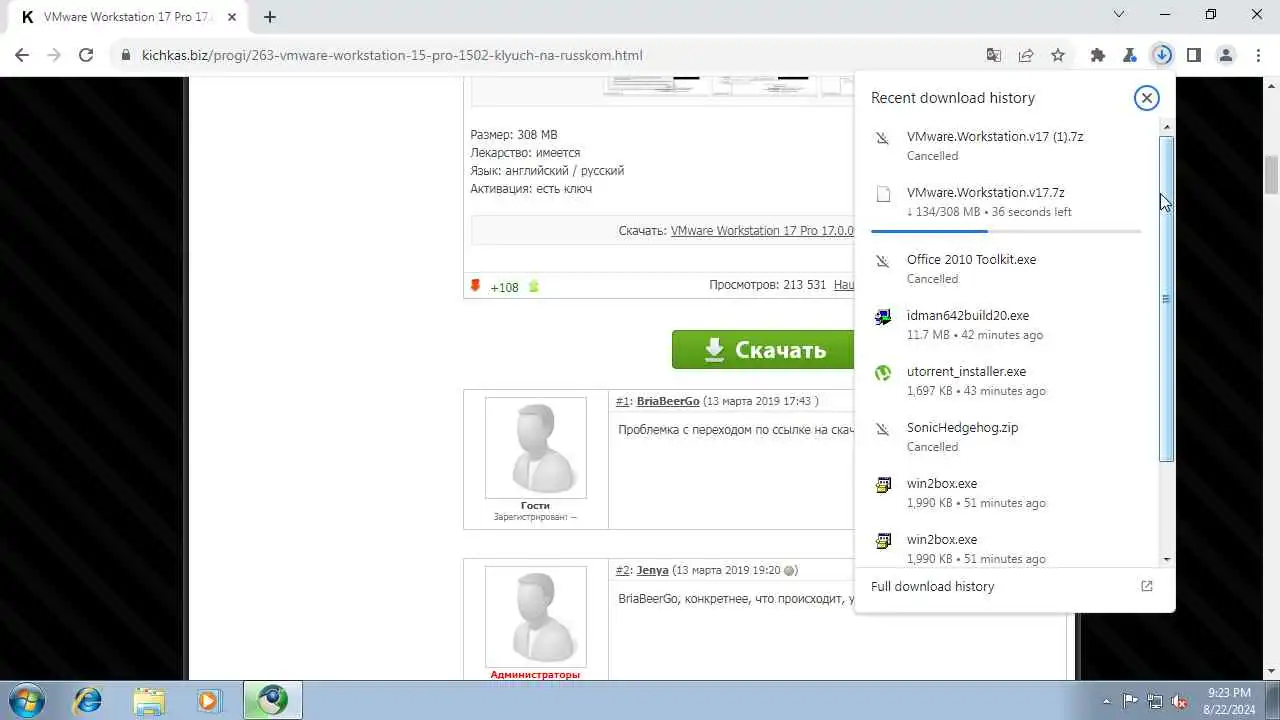The image size is (1280, 720).
Task: Reload the page with refresh icon
Action: tap(86, 56)
